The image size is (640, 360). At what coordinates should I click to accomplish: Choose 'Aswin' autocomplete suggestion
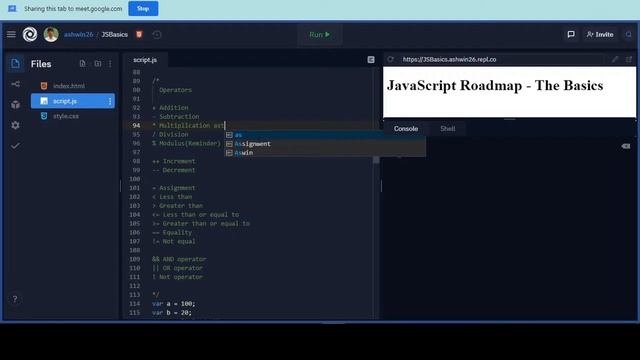(325, 153)
